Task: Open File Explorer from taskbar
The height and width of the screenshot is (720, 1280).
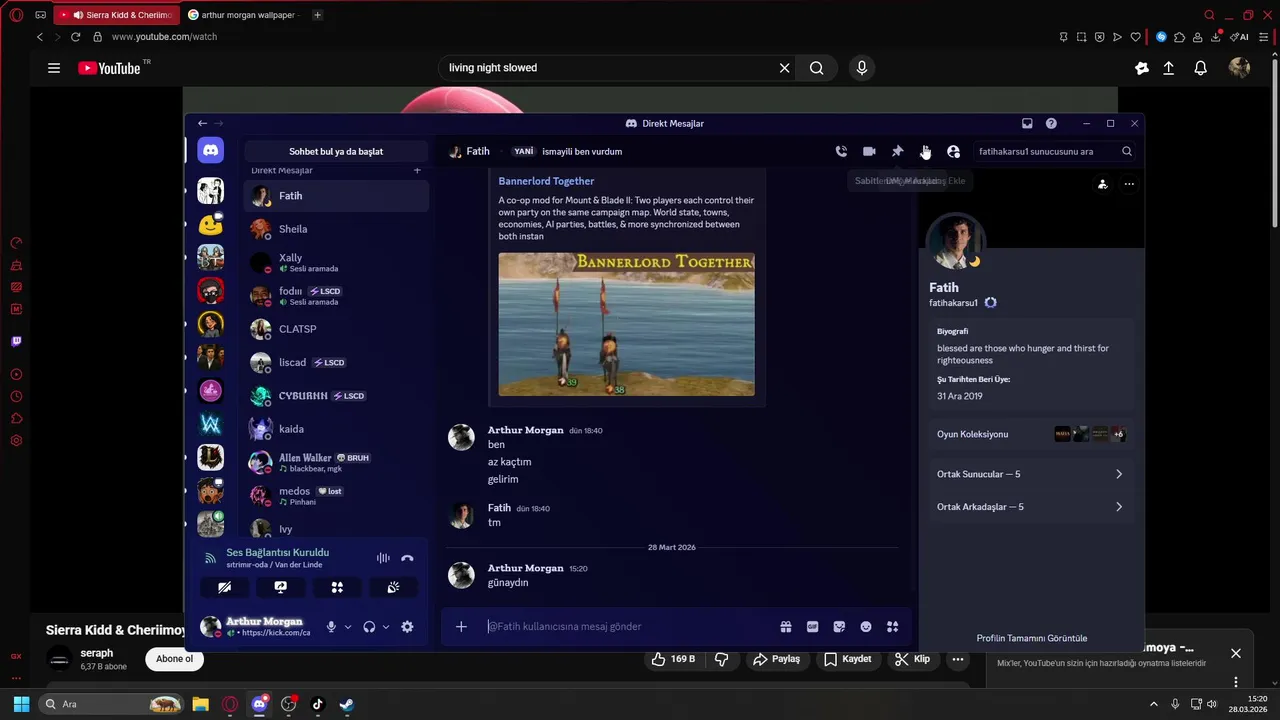Action: click(x=200, y=704)
